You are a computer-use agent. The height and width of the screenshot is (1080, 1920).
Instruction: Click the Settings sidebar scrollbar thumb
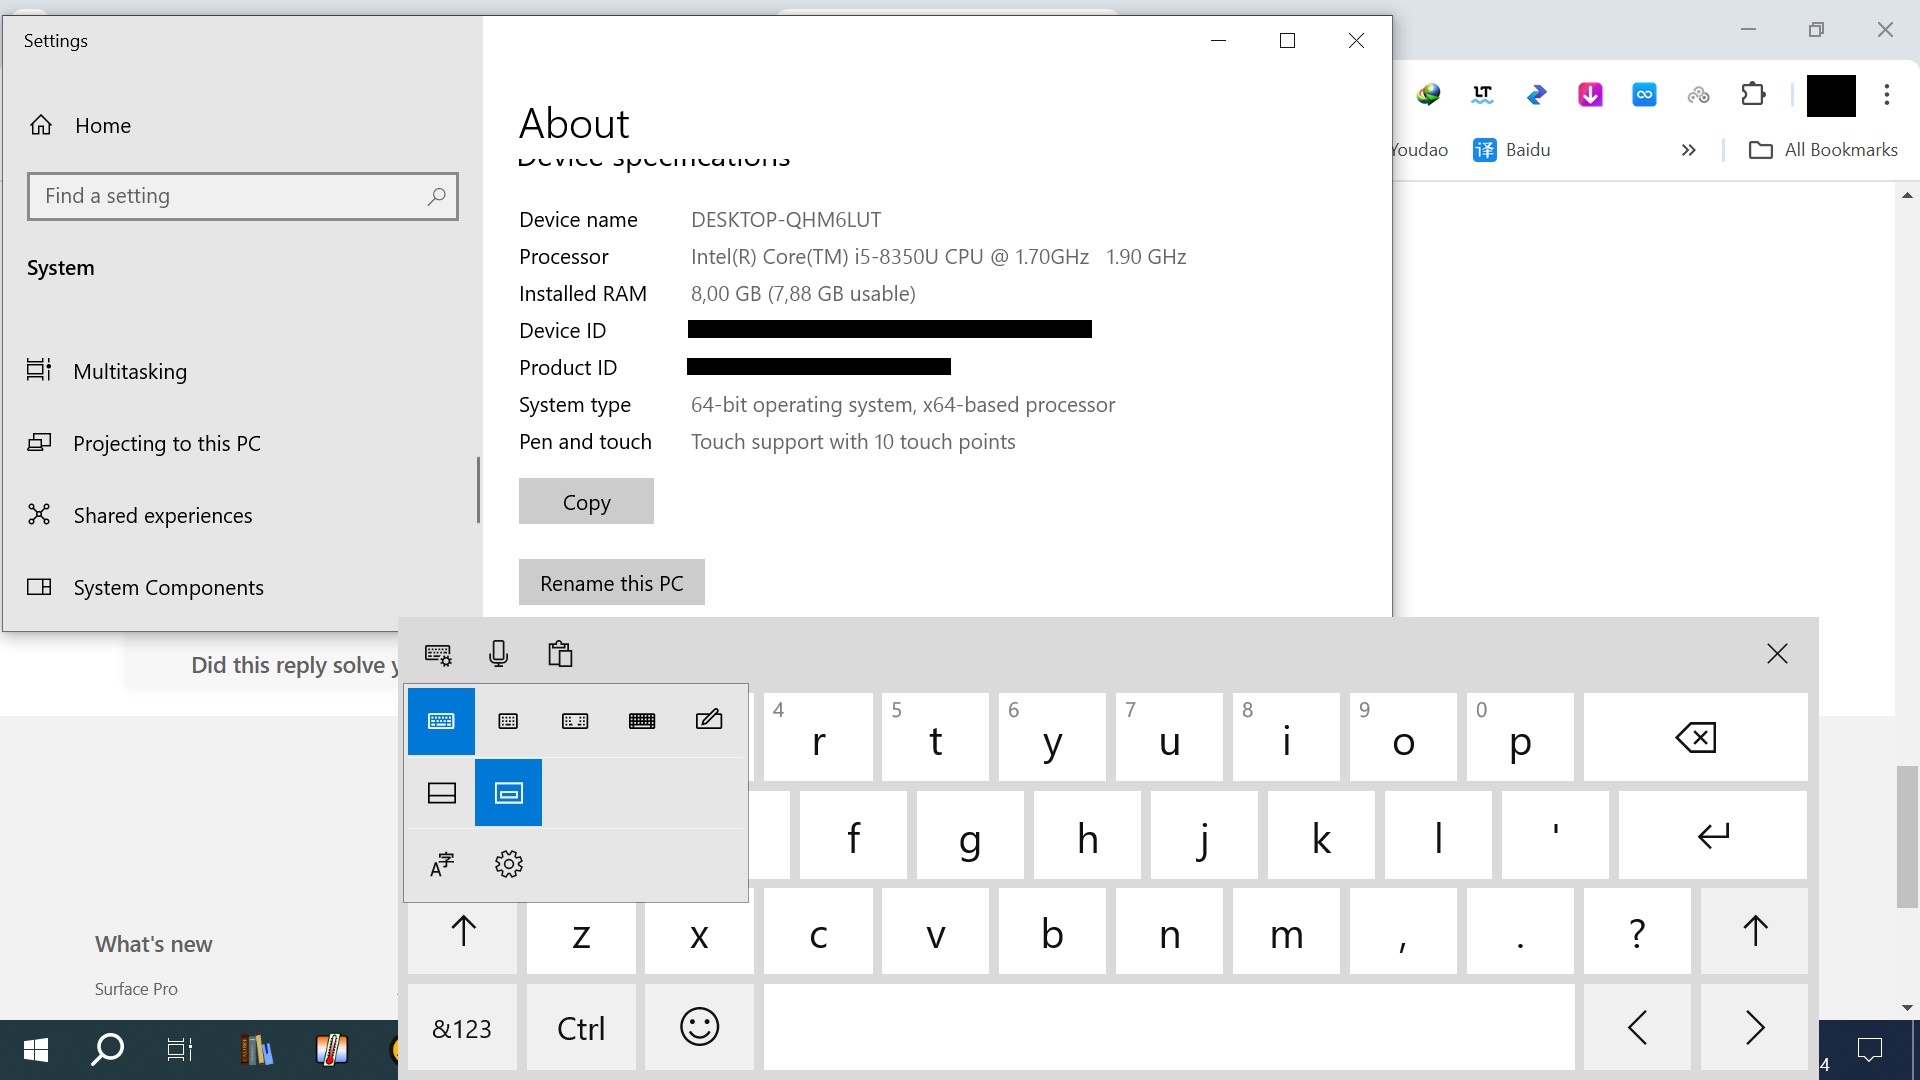pyautogui.click(x=478, y=490)
